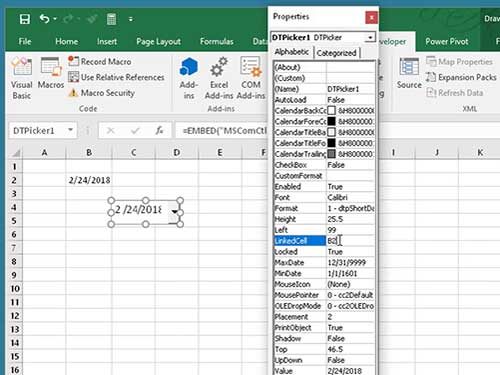Click the Name Box showing DTPicker1
The width and height of the screenshot is (500, 375).
(x=37, y=130)
